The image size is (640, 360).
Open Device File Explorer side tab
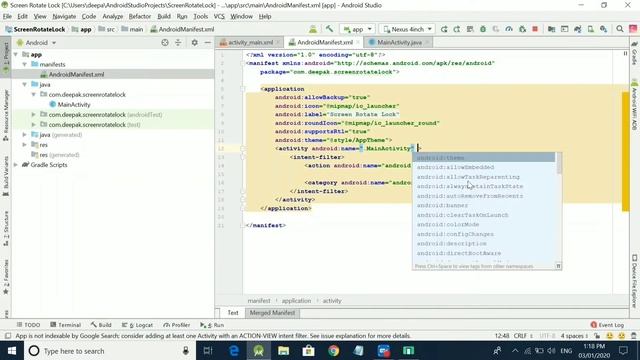click(634, 282)
